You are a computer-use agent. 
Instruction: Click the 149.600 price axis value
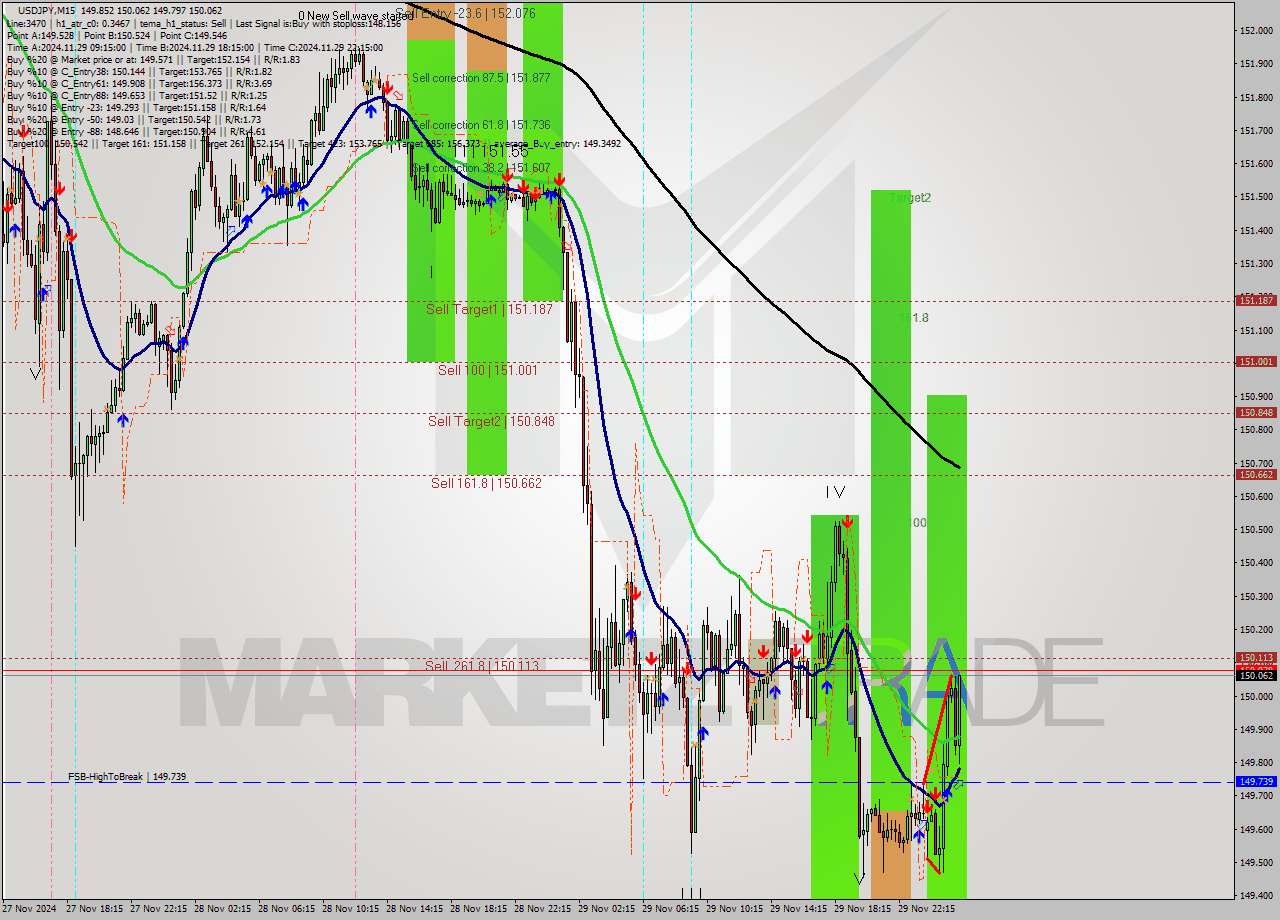coord(1256,830)
